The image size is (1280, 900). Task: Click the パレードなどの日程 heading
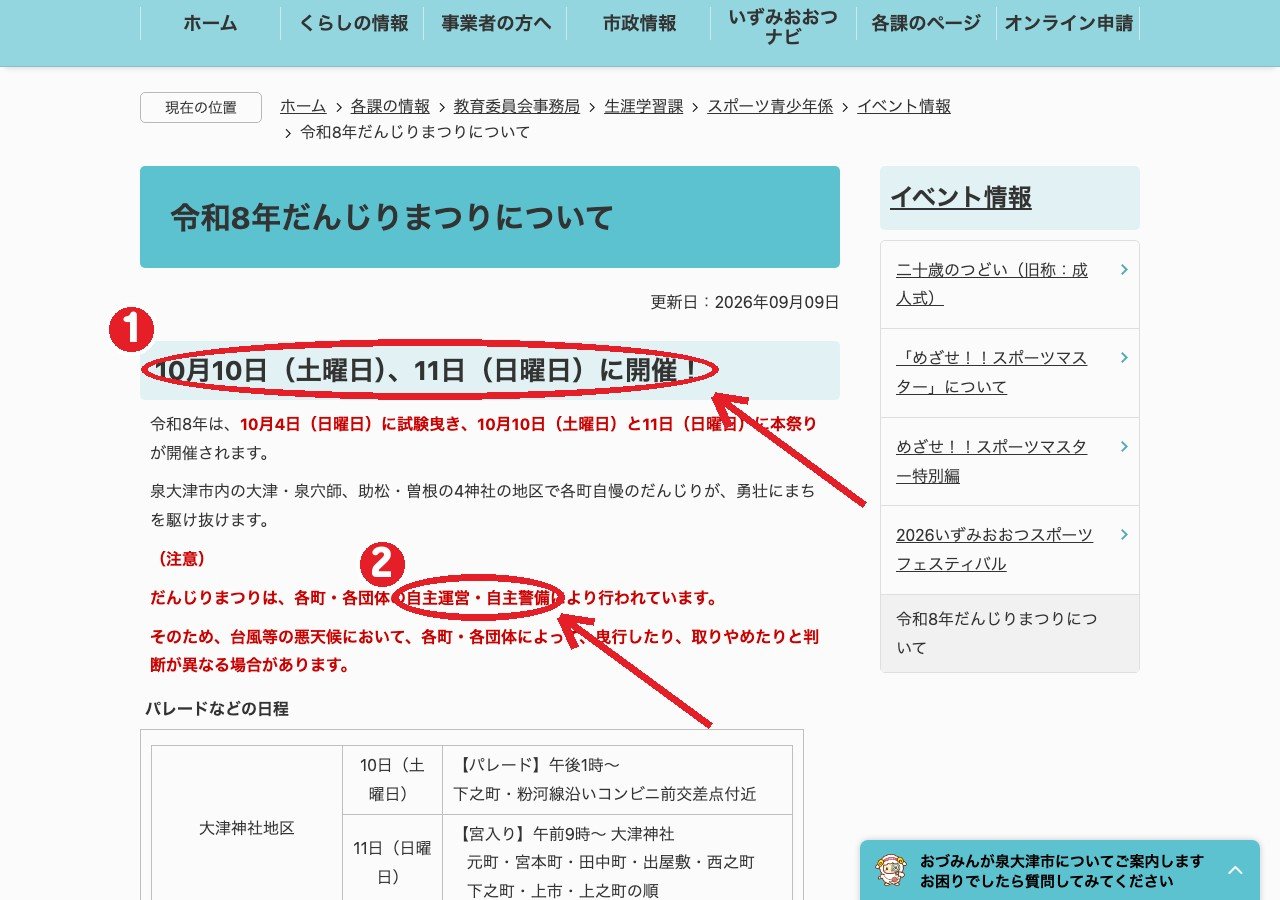point(217,709)
